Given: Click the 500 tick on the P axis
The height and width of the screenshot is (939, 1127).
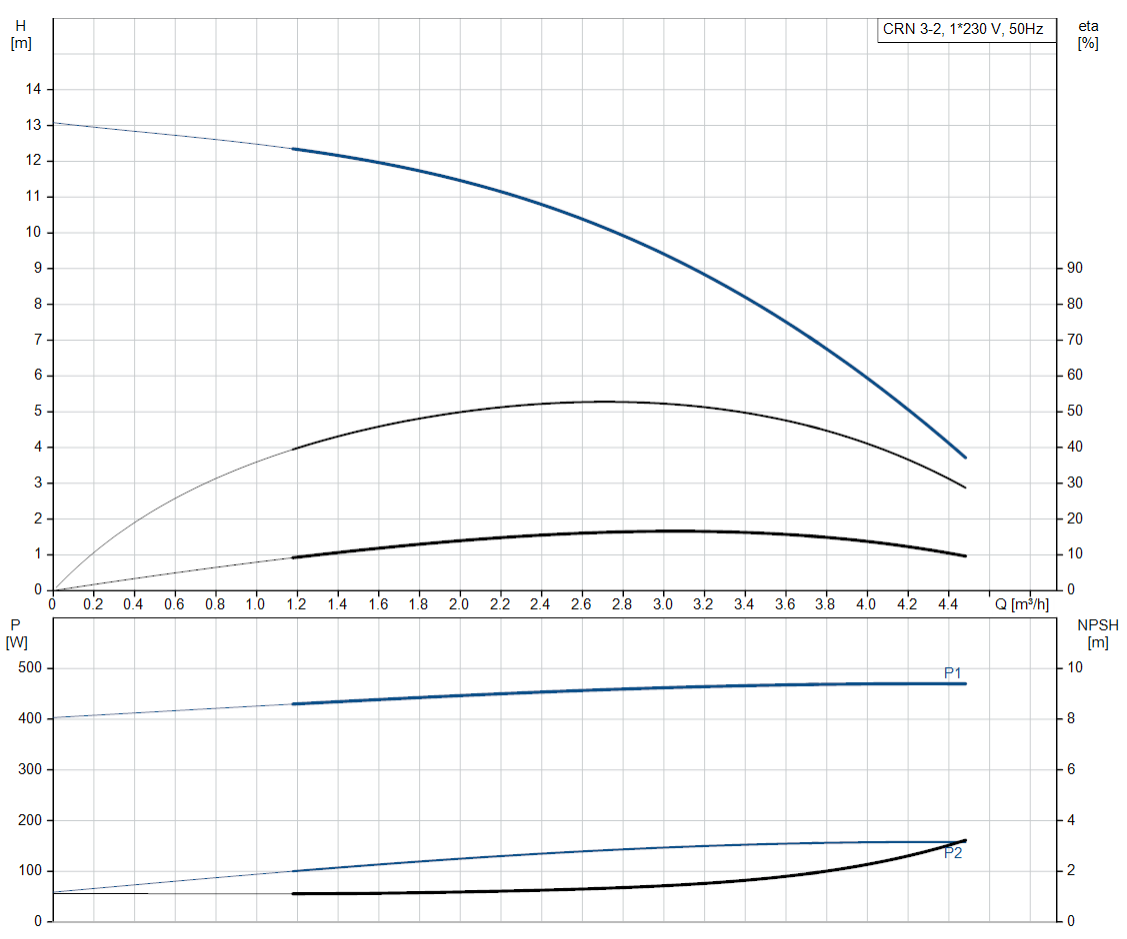Looking at the screenshot, I should point(29,668).
